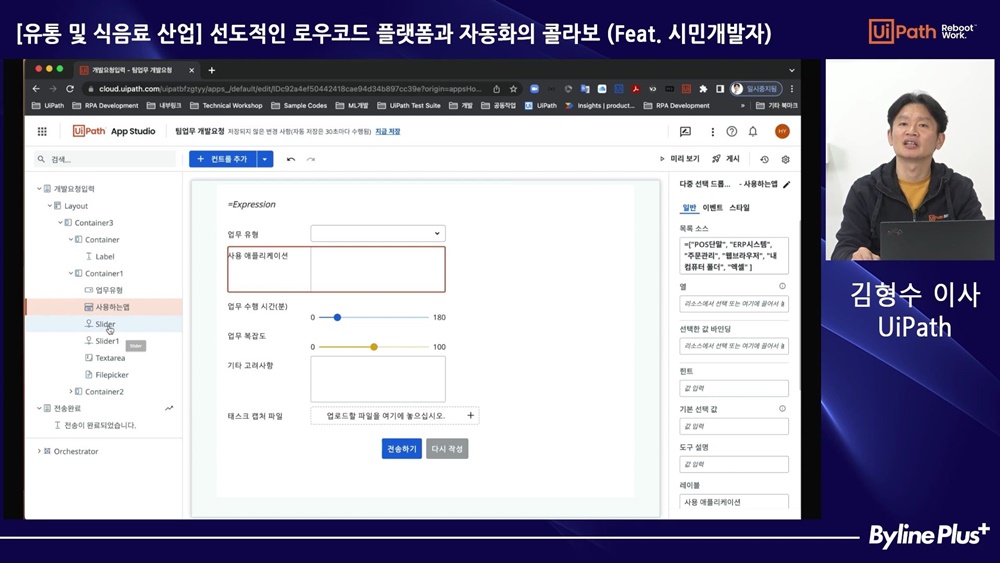Edit the control name with pencil icon
Image resolution: width=1000 pixels, height=563 pixels.
[786, 184]
